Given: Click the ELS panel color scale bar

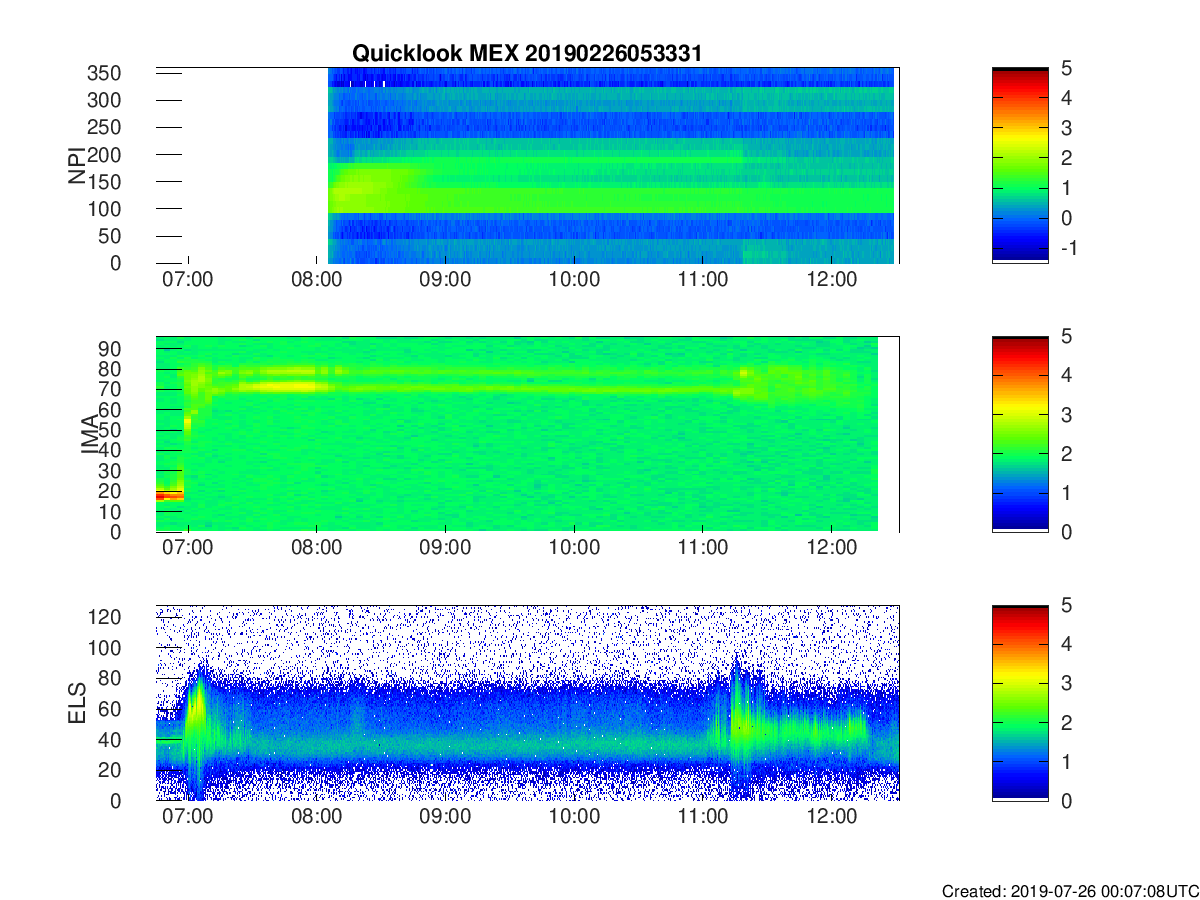Looking at the screenshot, I should 1020,703.
